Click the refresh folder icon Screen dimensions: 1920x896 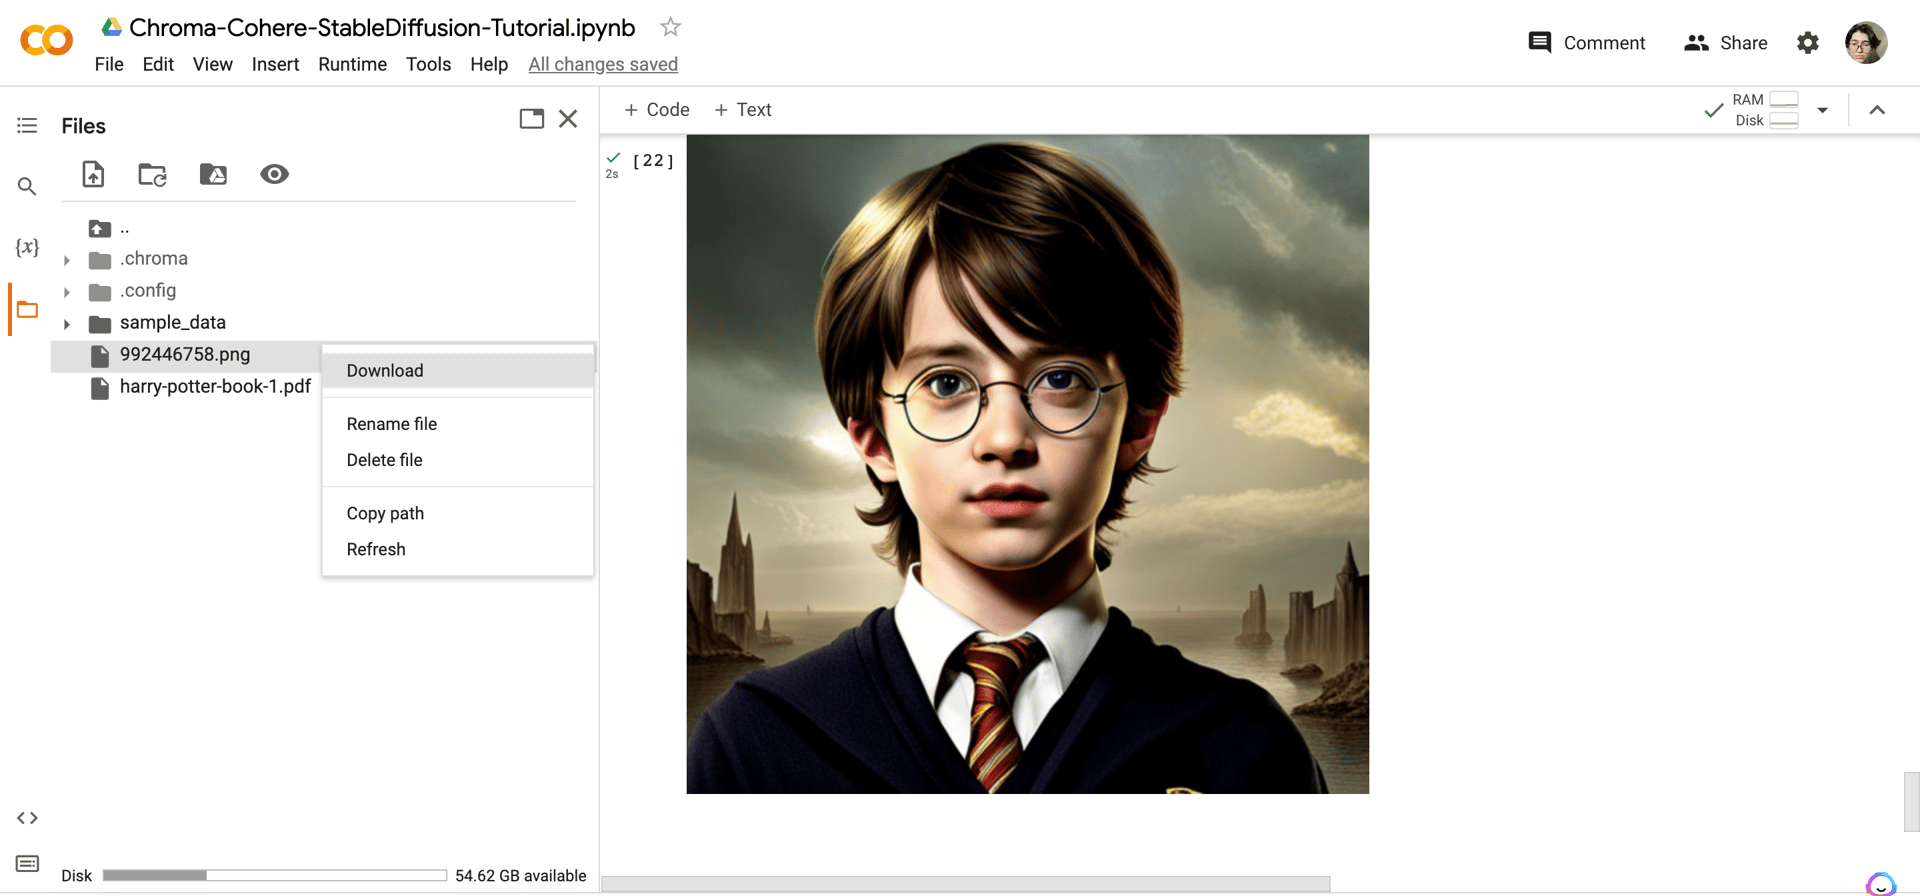click(152, 174)
